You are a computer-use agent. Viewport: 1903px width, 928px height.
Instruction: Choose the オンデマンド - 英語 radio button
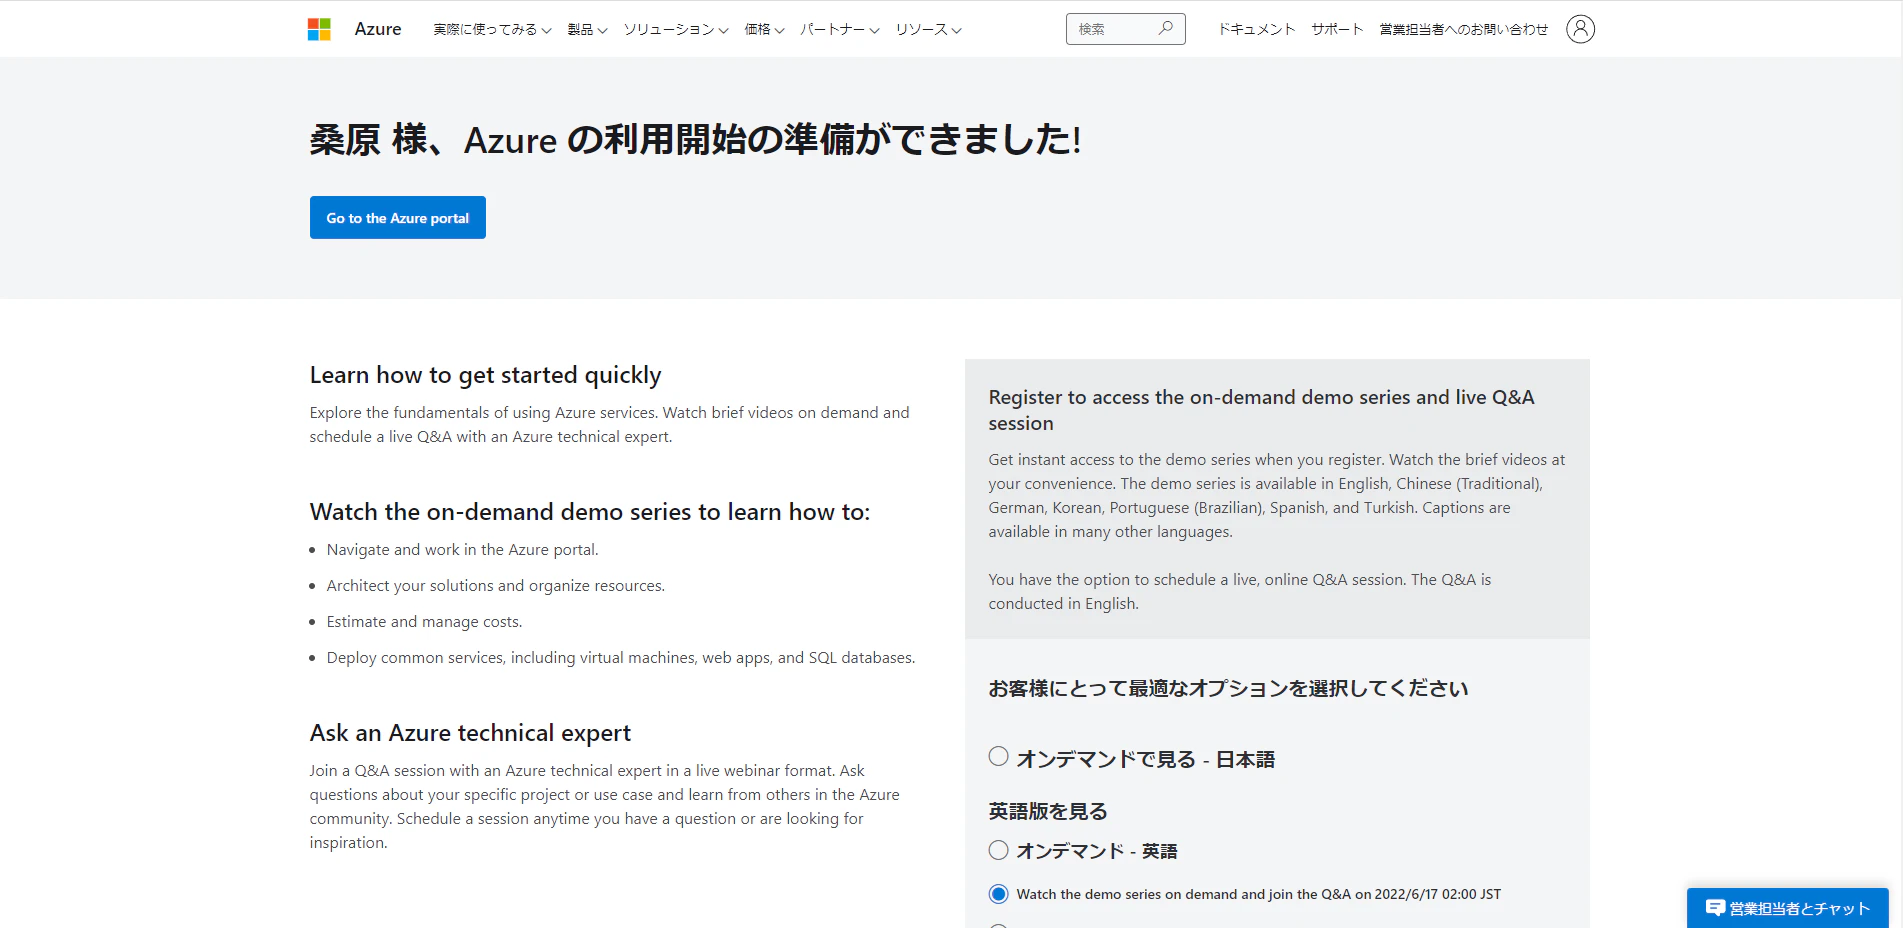(x=998, y=850)
